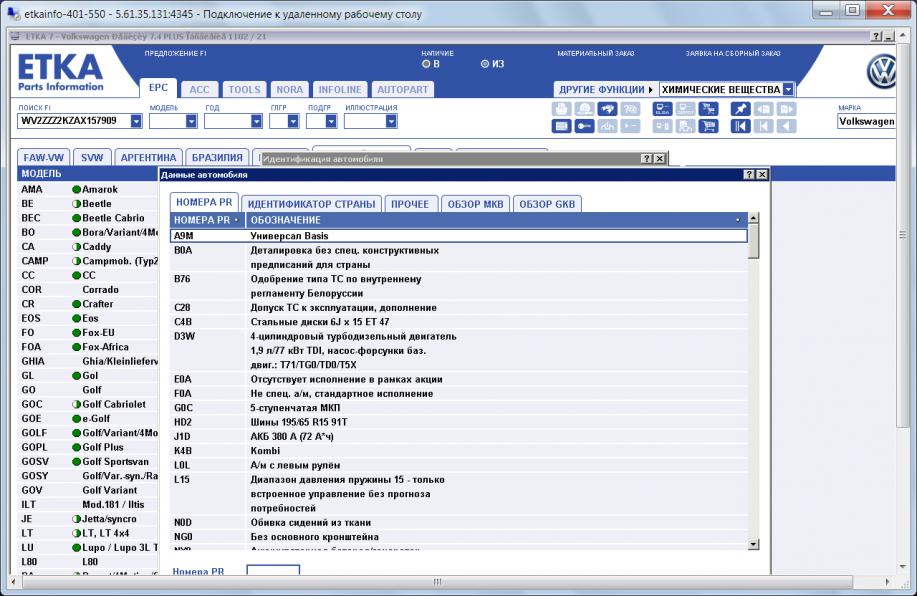Open the single shopping cart icon
This screenshot has height=596, width=917.
(708, 126)
